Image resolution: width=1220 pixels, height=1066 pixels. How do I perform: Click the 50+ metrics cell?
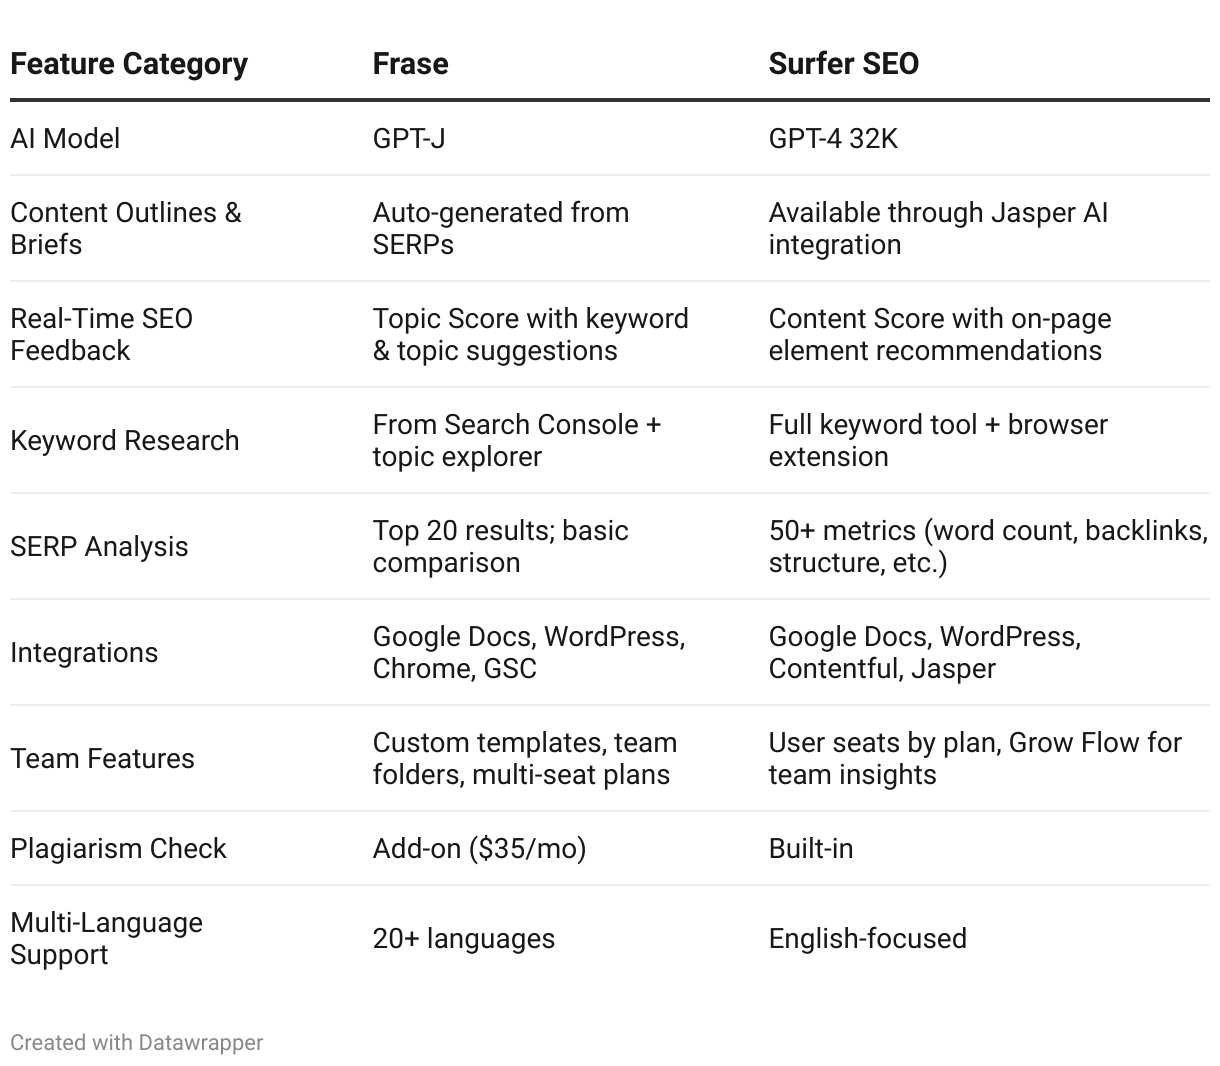click(988, 546)
